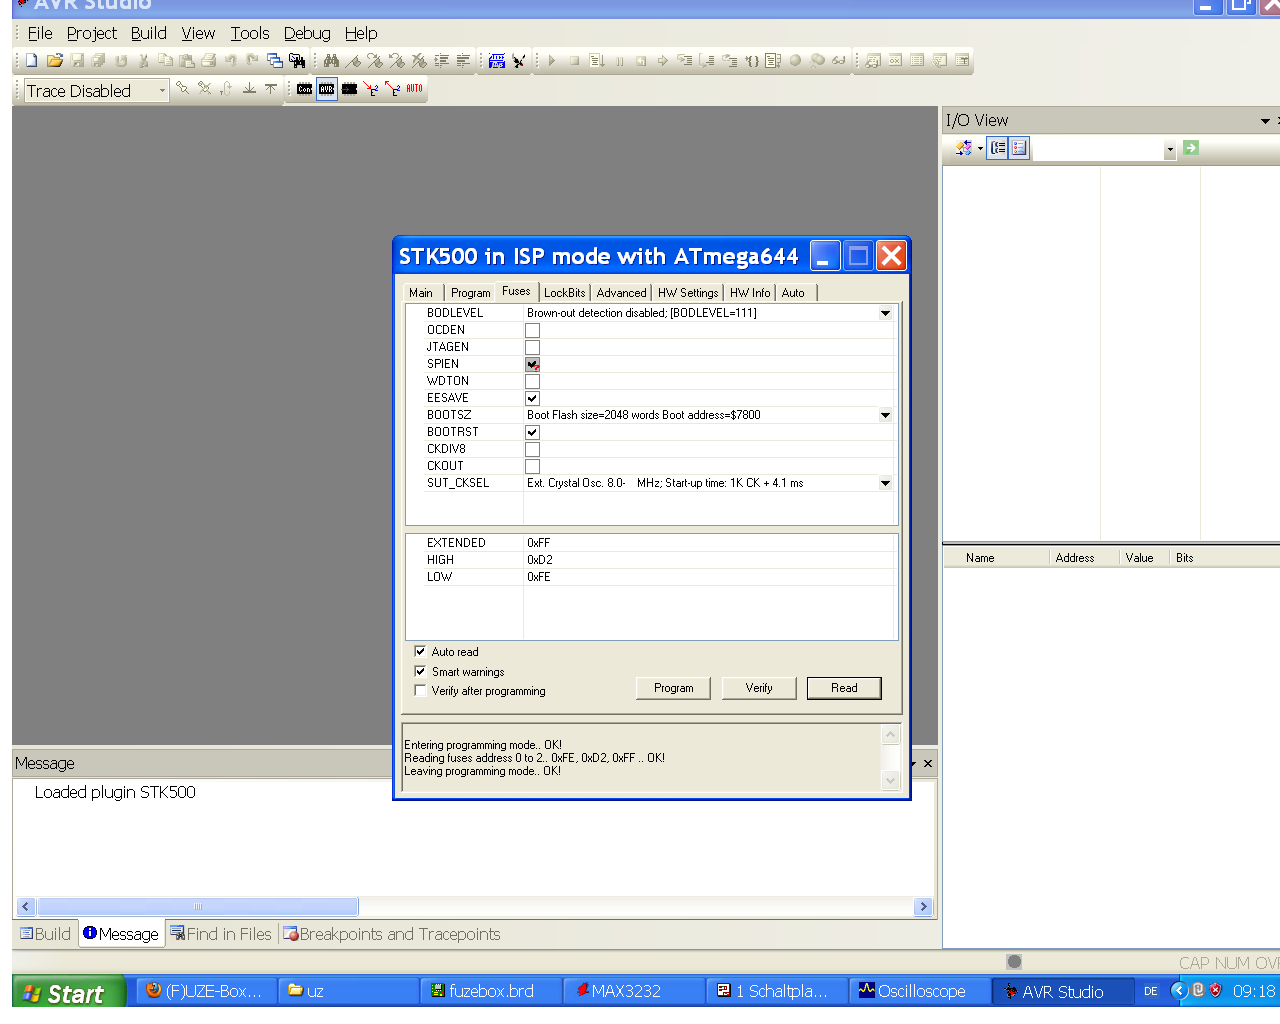This screenshot has height=1024, width=1280.
Task: Switch to Oscilloscope in the taskbar
Action: click(x=920, y=991)
